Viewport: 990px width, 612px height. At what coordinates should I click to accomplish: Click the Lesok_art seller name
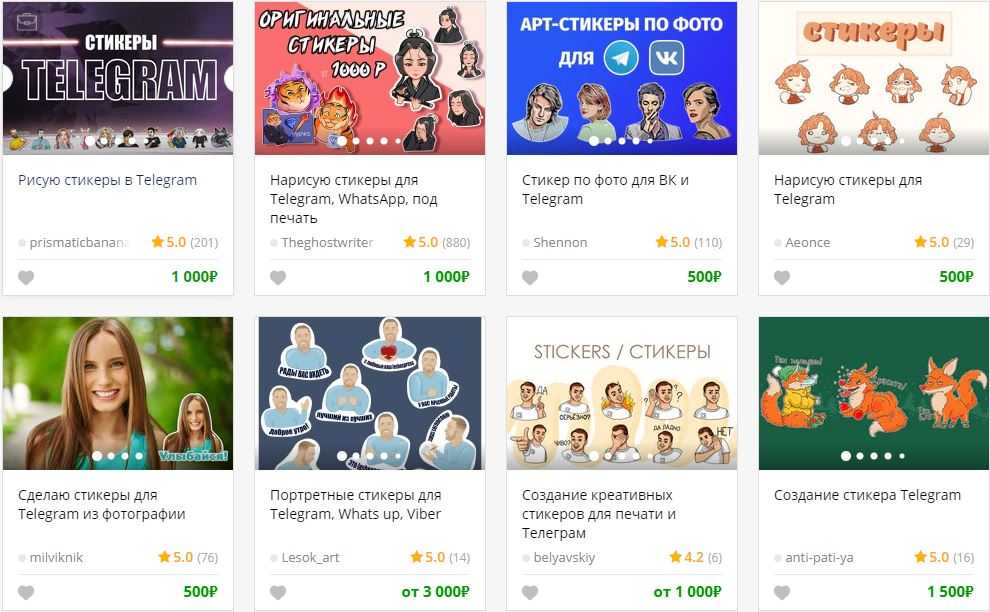pyautogui.click(x=310, y=558)
